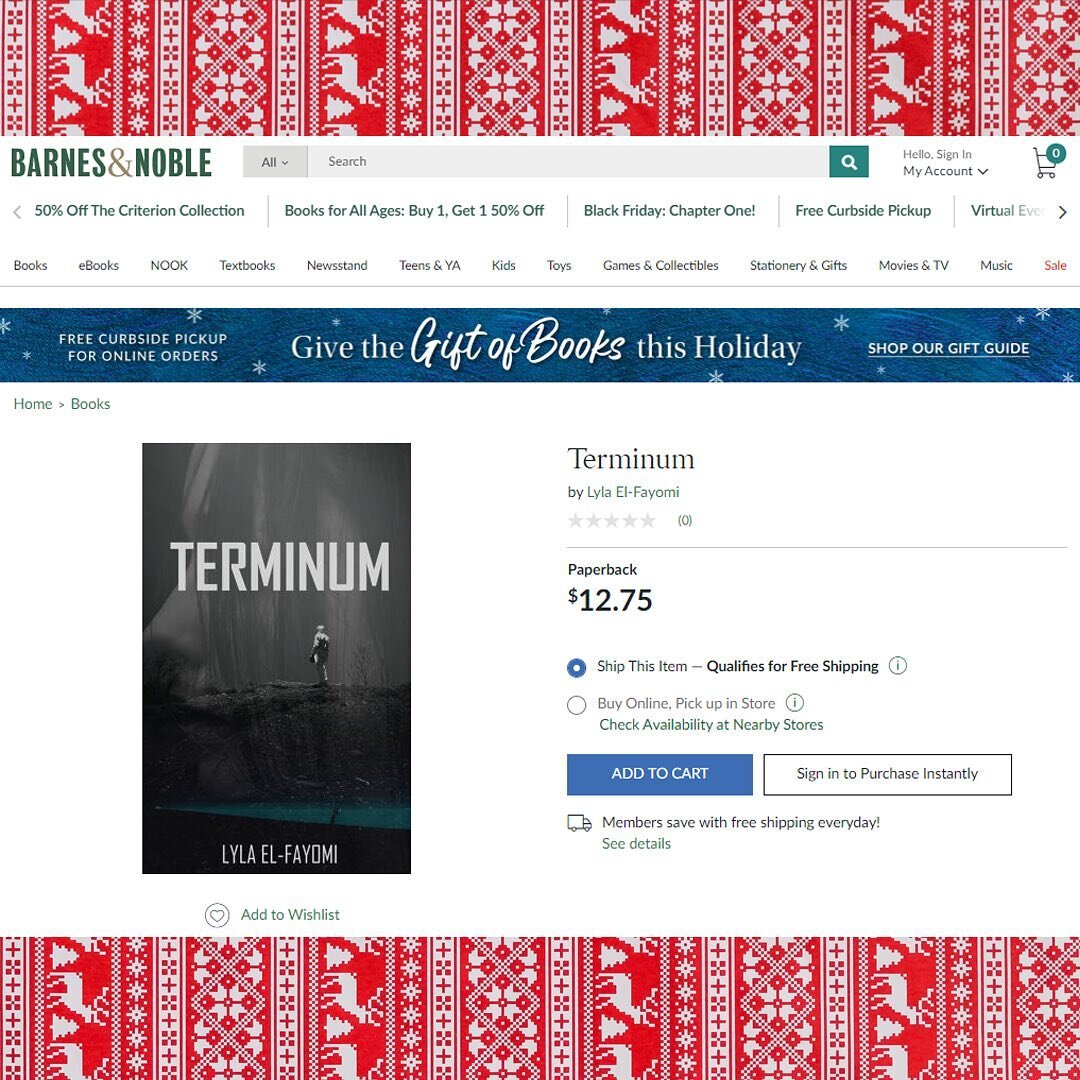Image resolution: width=1080 pixels, height=1080 pixels.
Task: Expand the My Account dropdown
Action: coord(945,171)
